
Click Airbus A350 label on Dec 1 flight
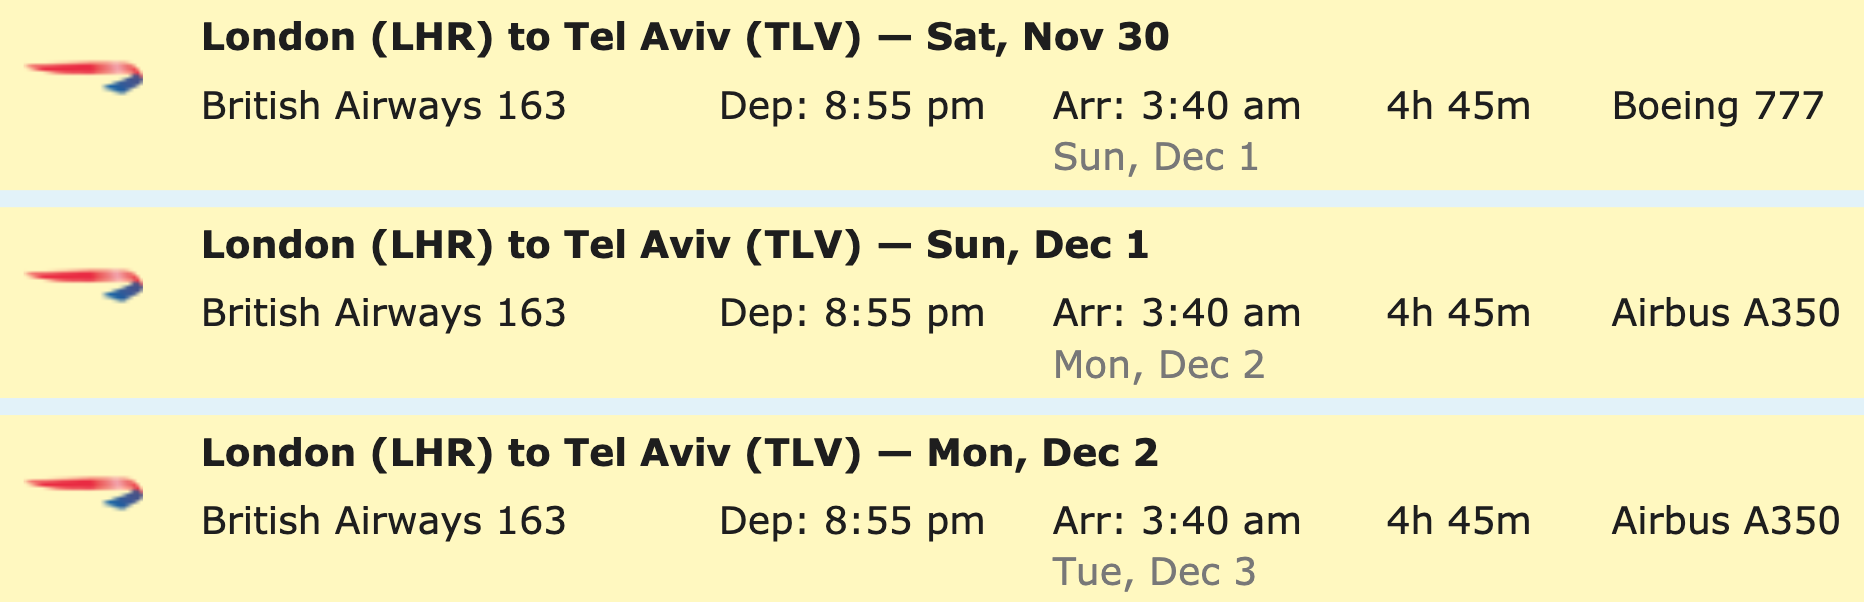1726,314
